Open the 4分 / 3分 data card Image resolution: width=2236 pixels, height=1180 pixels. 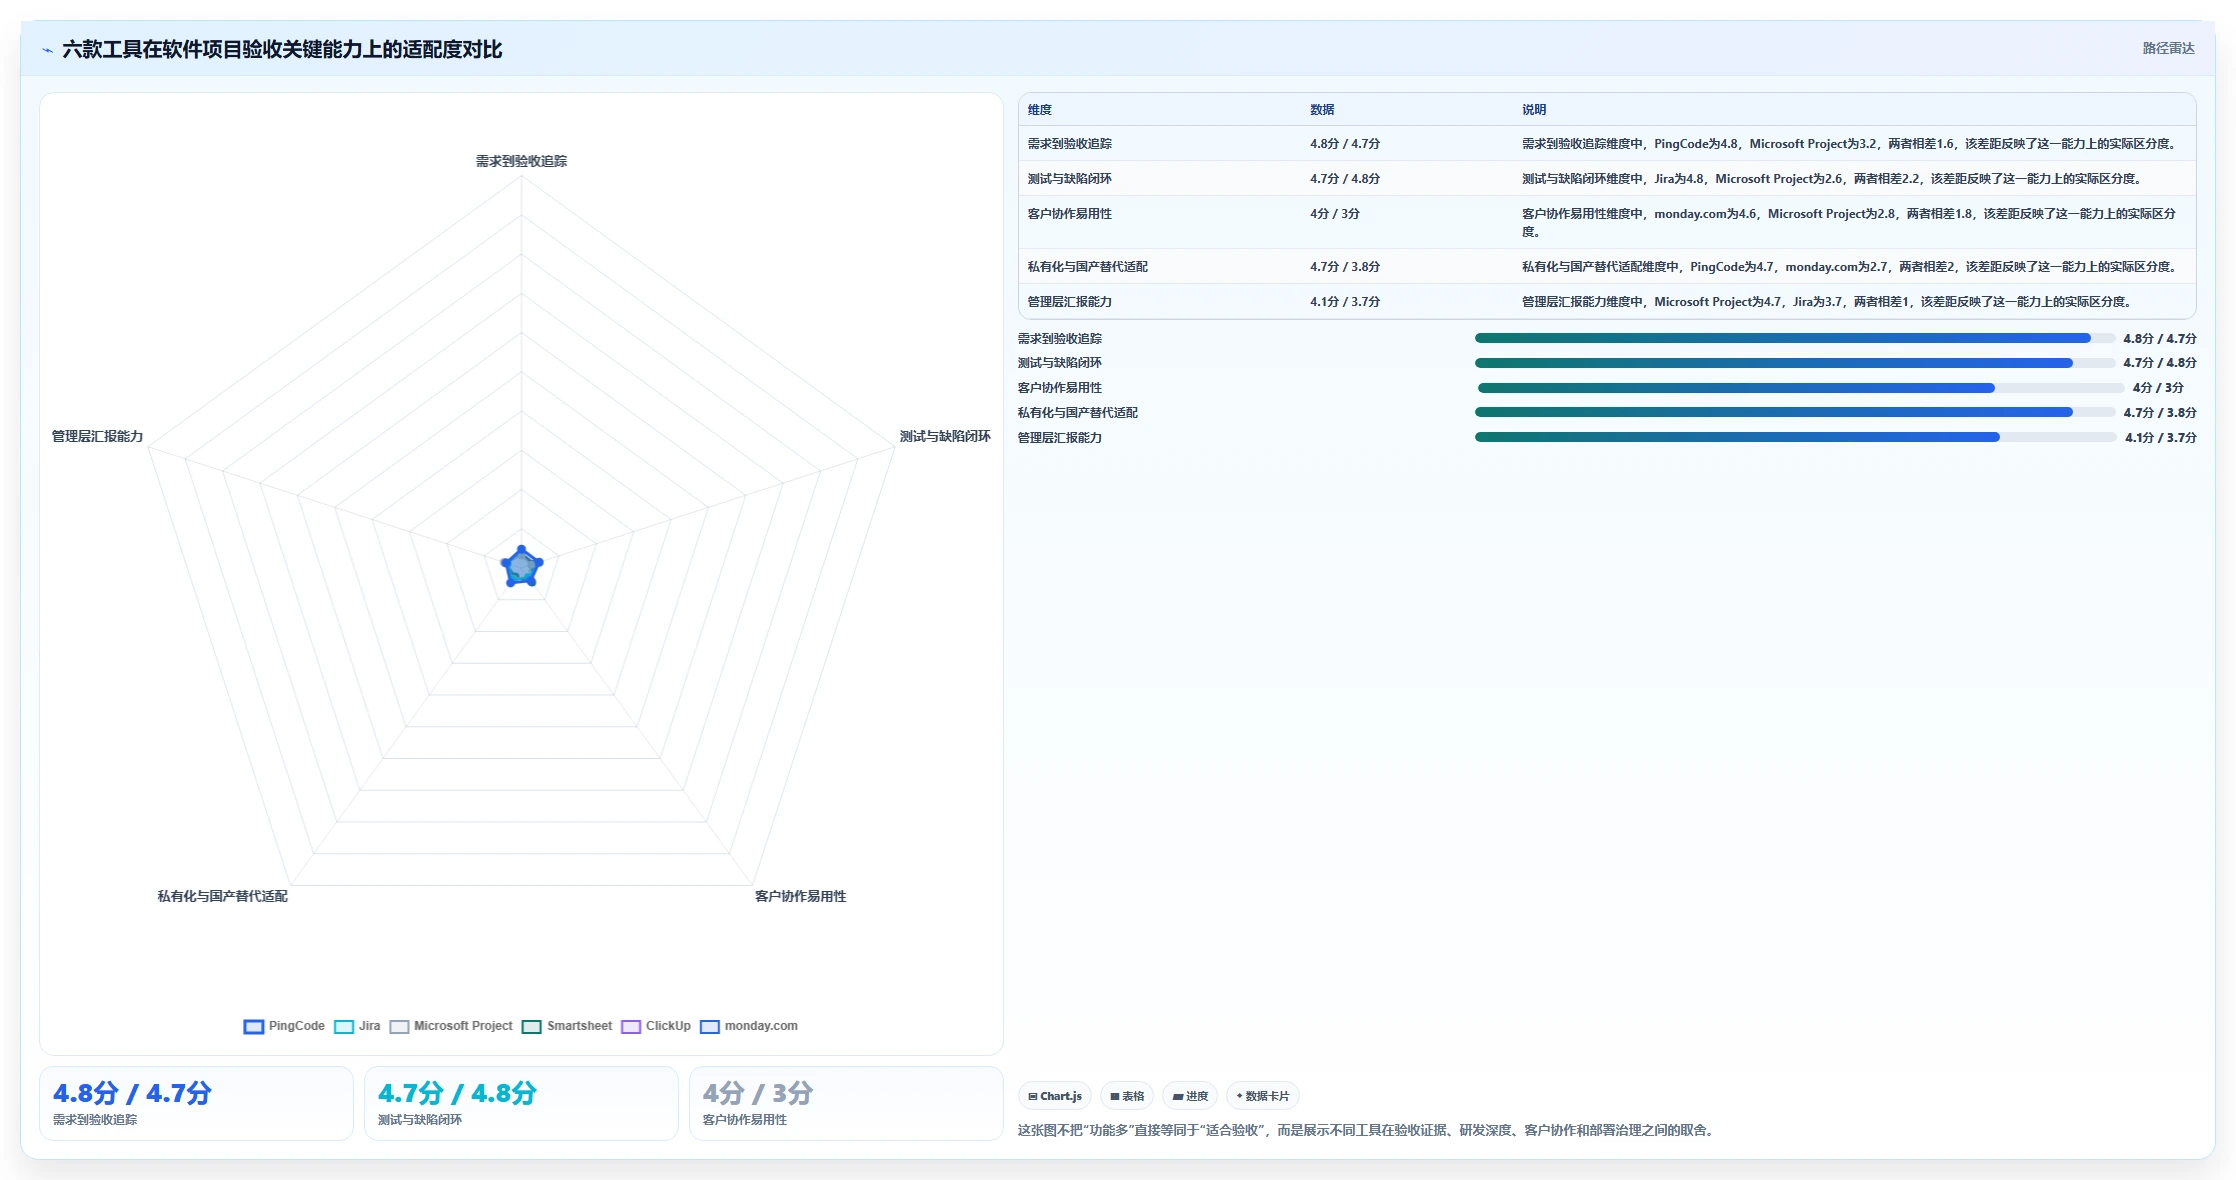pos(846,1103)
